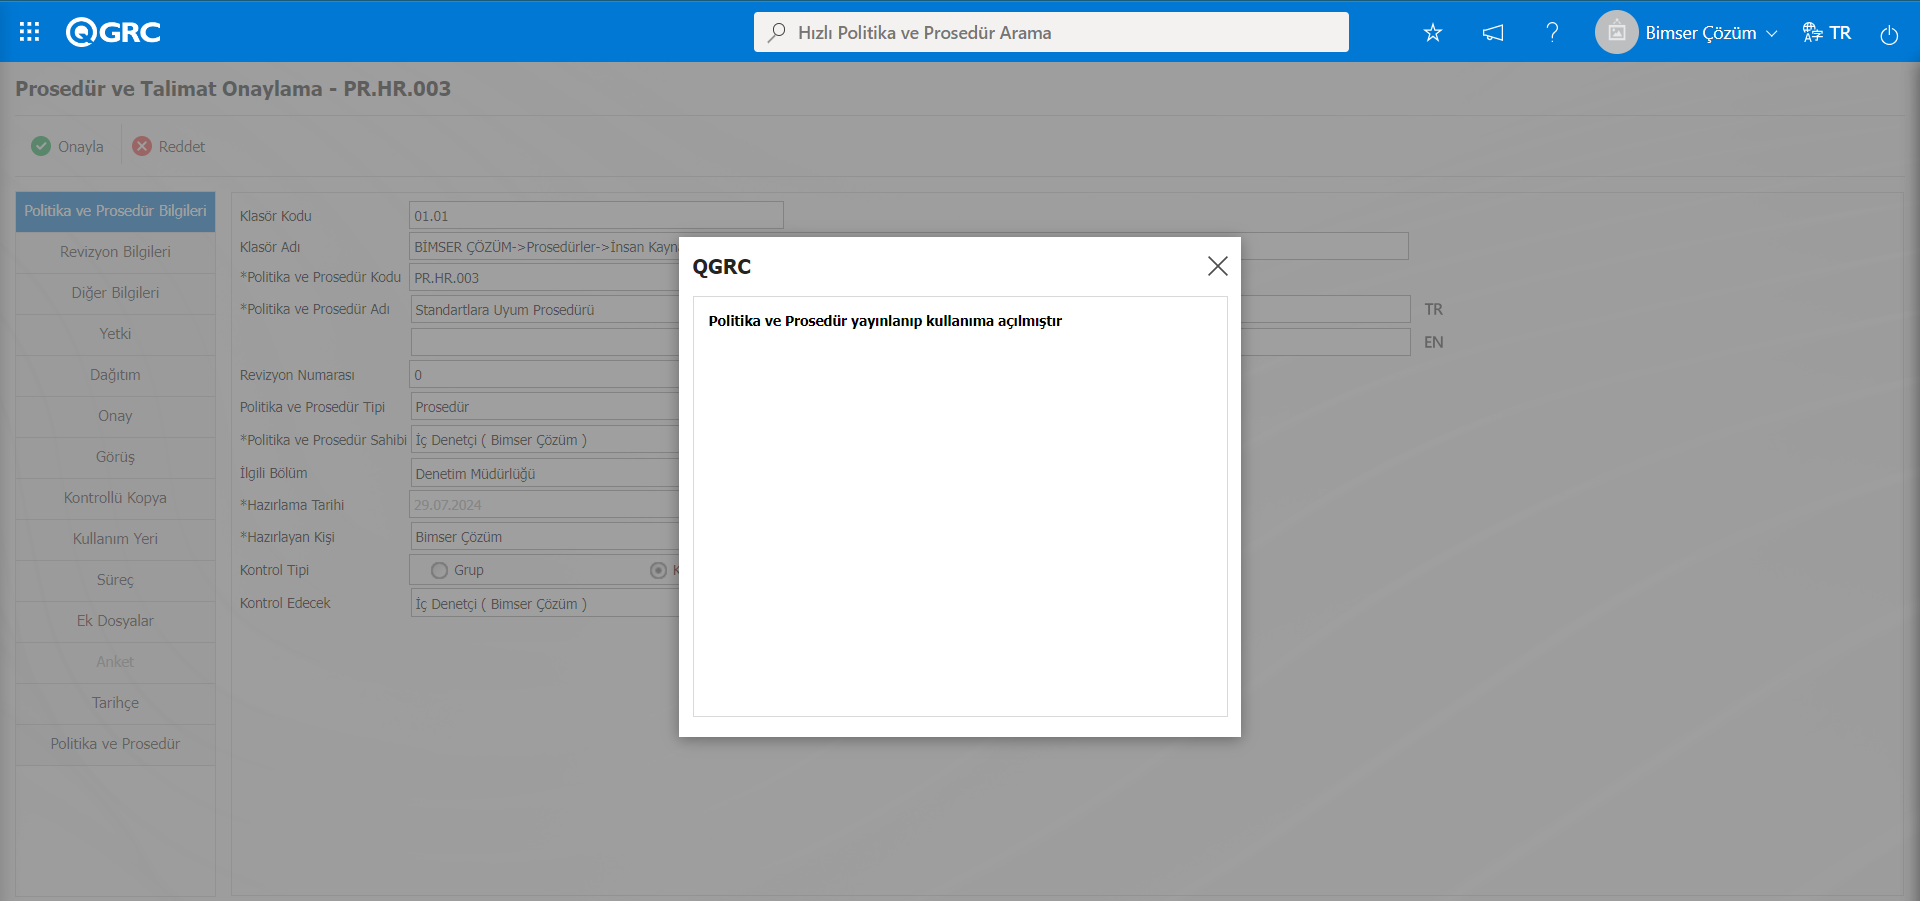This screenshot has height=901, width=1920.
Task: Click Reddet reject button
Action: pyautogui.click(x=169, y=146)
